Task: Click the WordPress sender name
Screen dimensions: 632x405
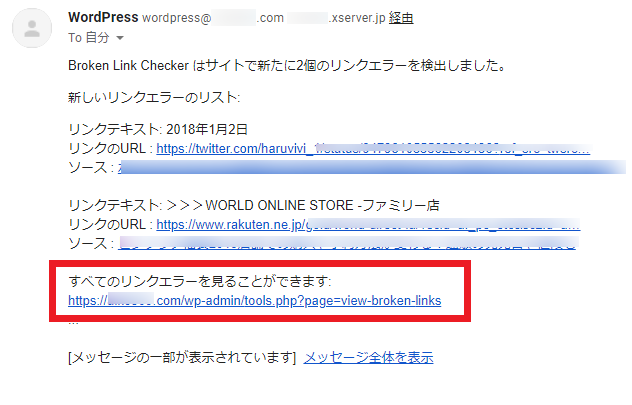Action: [103, 17]
